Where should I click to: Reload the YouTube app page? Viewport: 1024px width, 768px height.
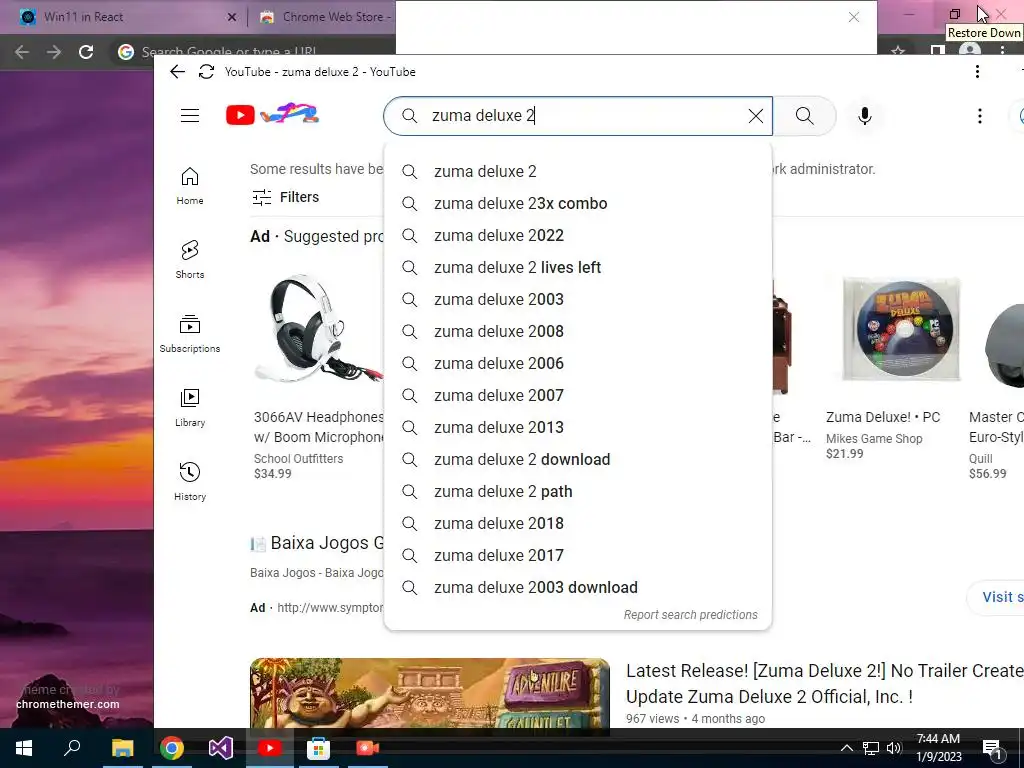click(x=206, y=71)
